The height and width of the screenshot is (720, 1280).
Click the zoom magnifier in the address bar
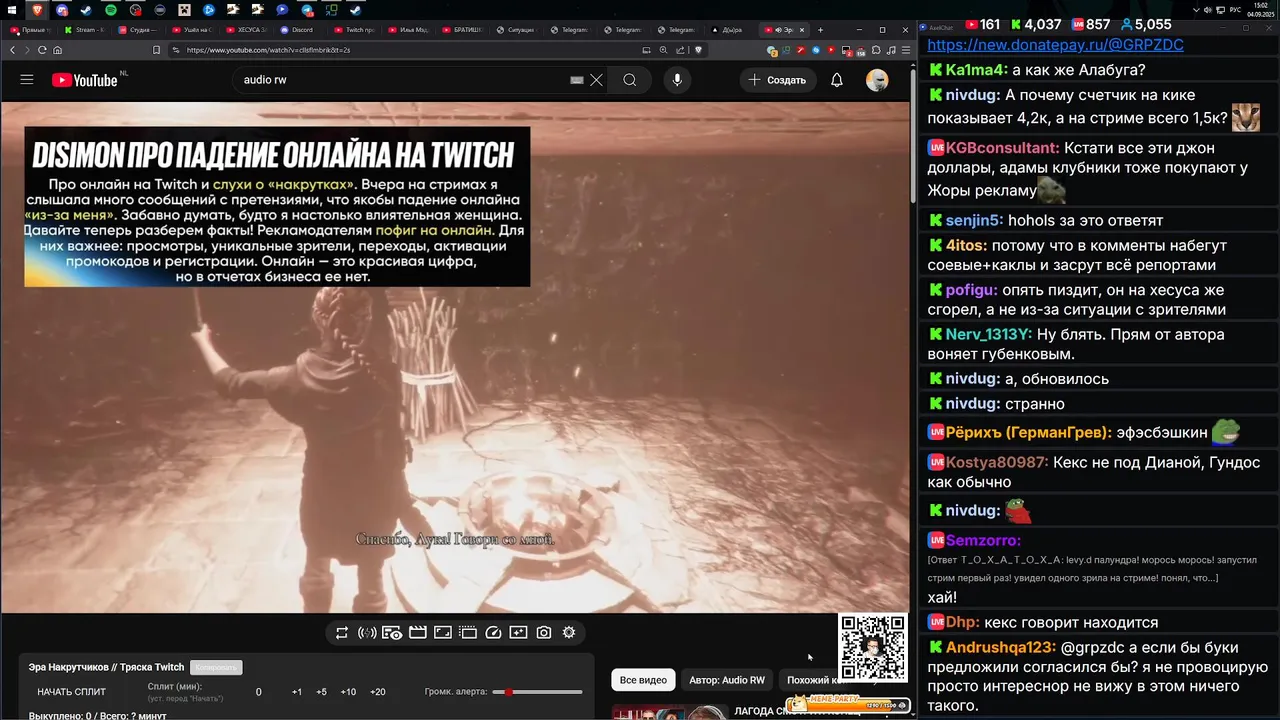[x=664, y=50]
